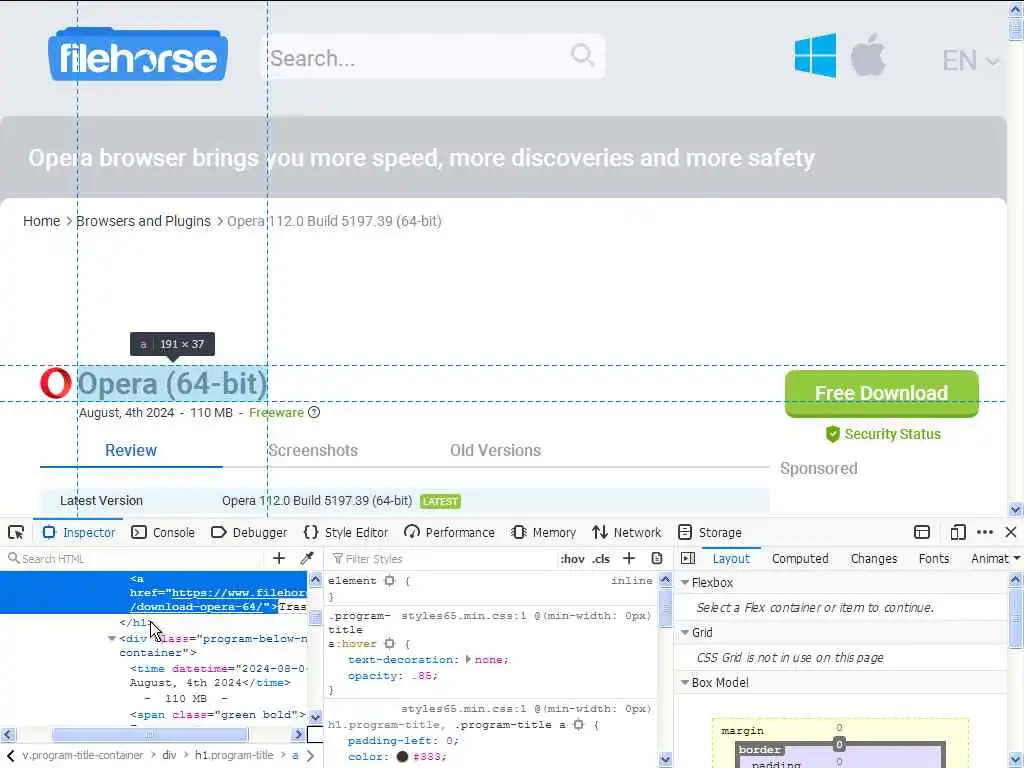Image resolution: width=1024 pixels, height=768 pixels.
Task: Highlight element rule selector target icon
Action: point(390,581)
